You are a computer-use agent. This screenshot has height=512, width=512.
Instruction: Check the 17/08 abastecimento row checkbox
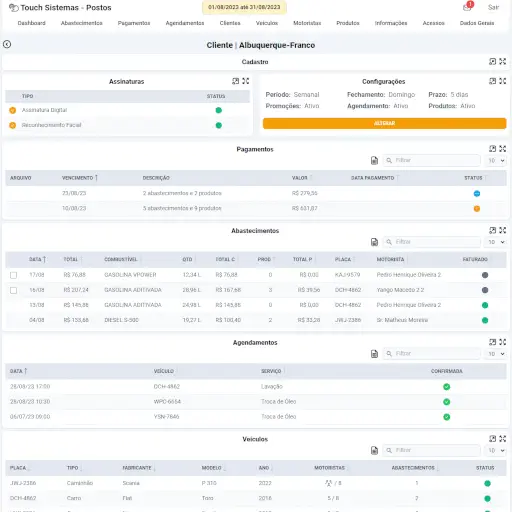pyautogui.click(x=13, y=275)
